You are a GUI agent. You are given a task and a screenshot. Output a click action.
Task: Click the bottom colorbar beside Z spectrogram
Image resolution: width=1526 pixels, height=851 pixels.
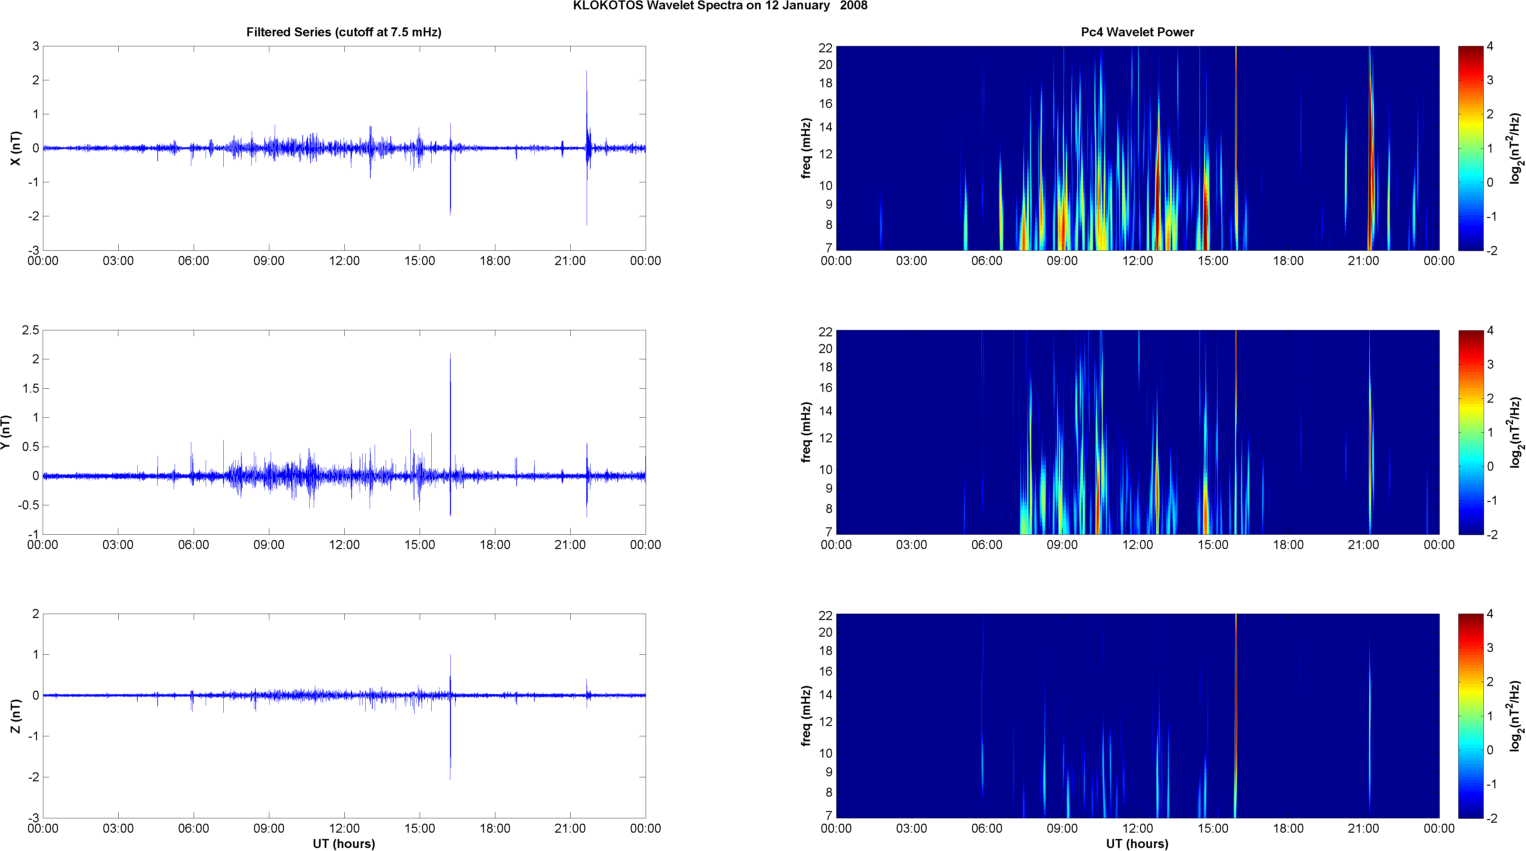pos(1470,716)
